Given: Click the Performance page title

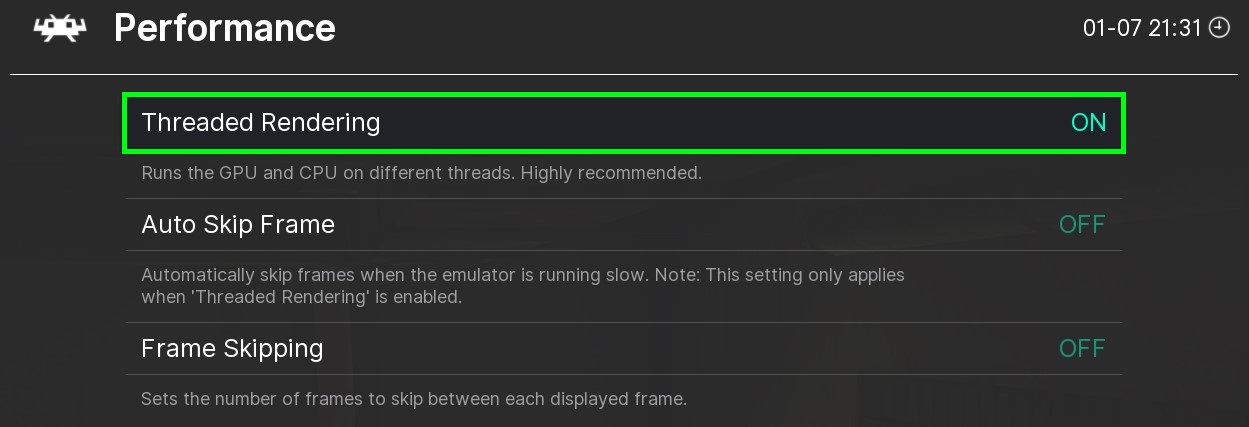Looking at the screenshot, I should click(x=224, y=28).
